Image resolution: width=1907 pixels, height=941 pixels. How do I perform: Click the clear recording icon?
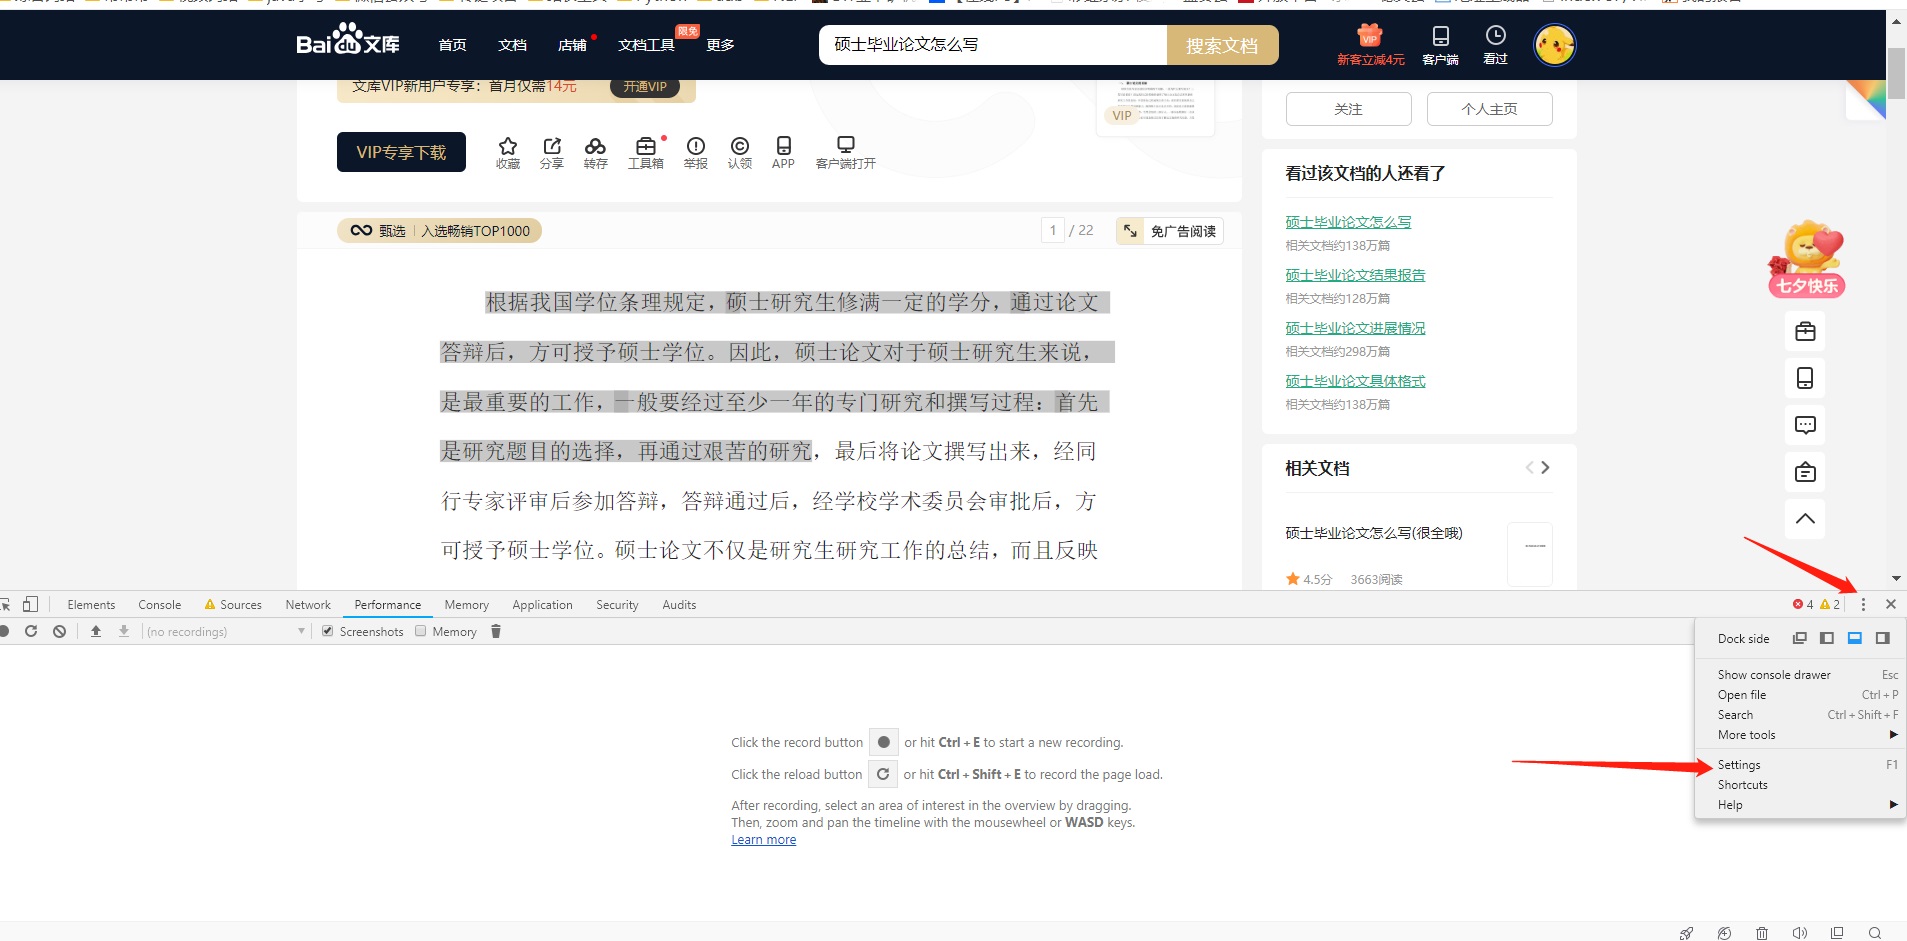coord(60,631)
